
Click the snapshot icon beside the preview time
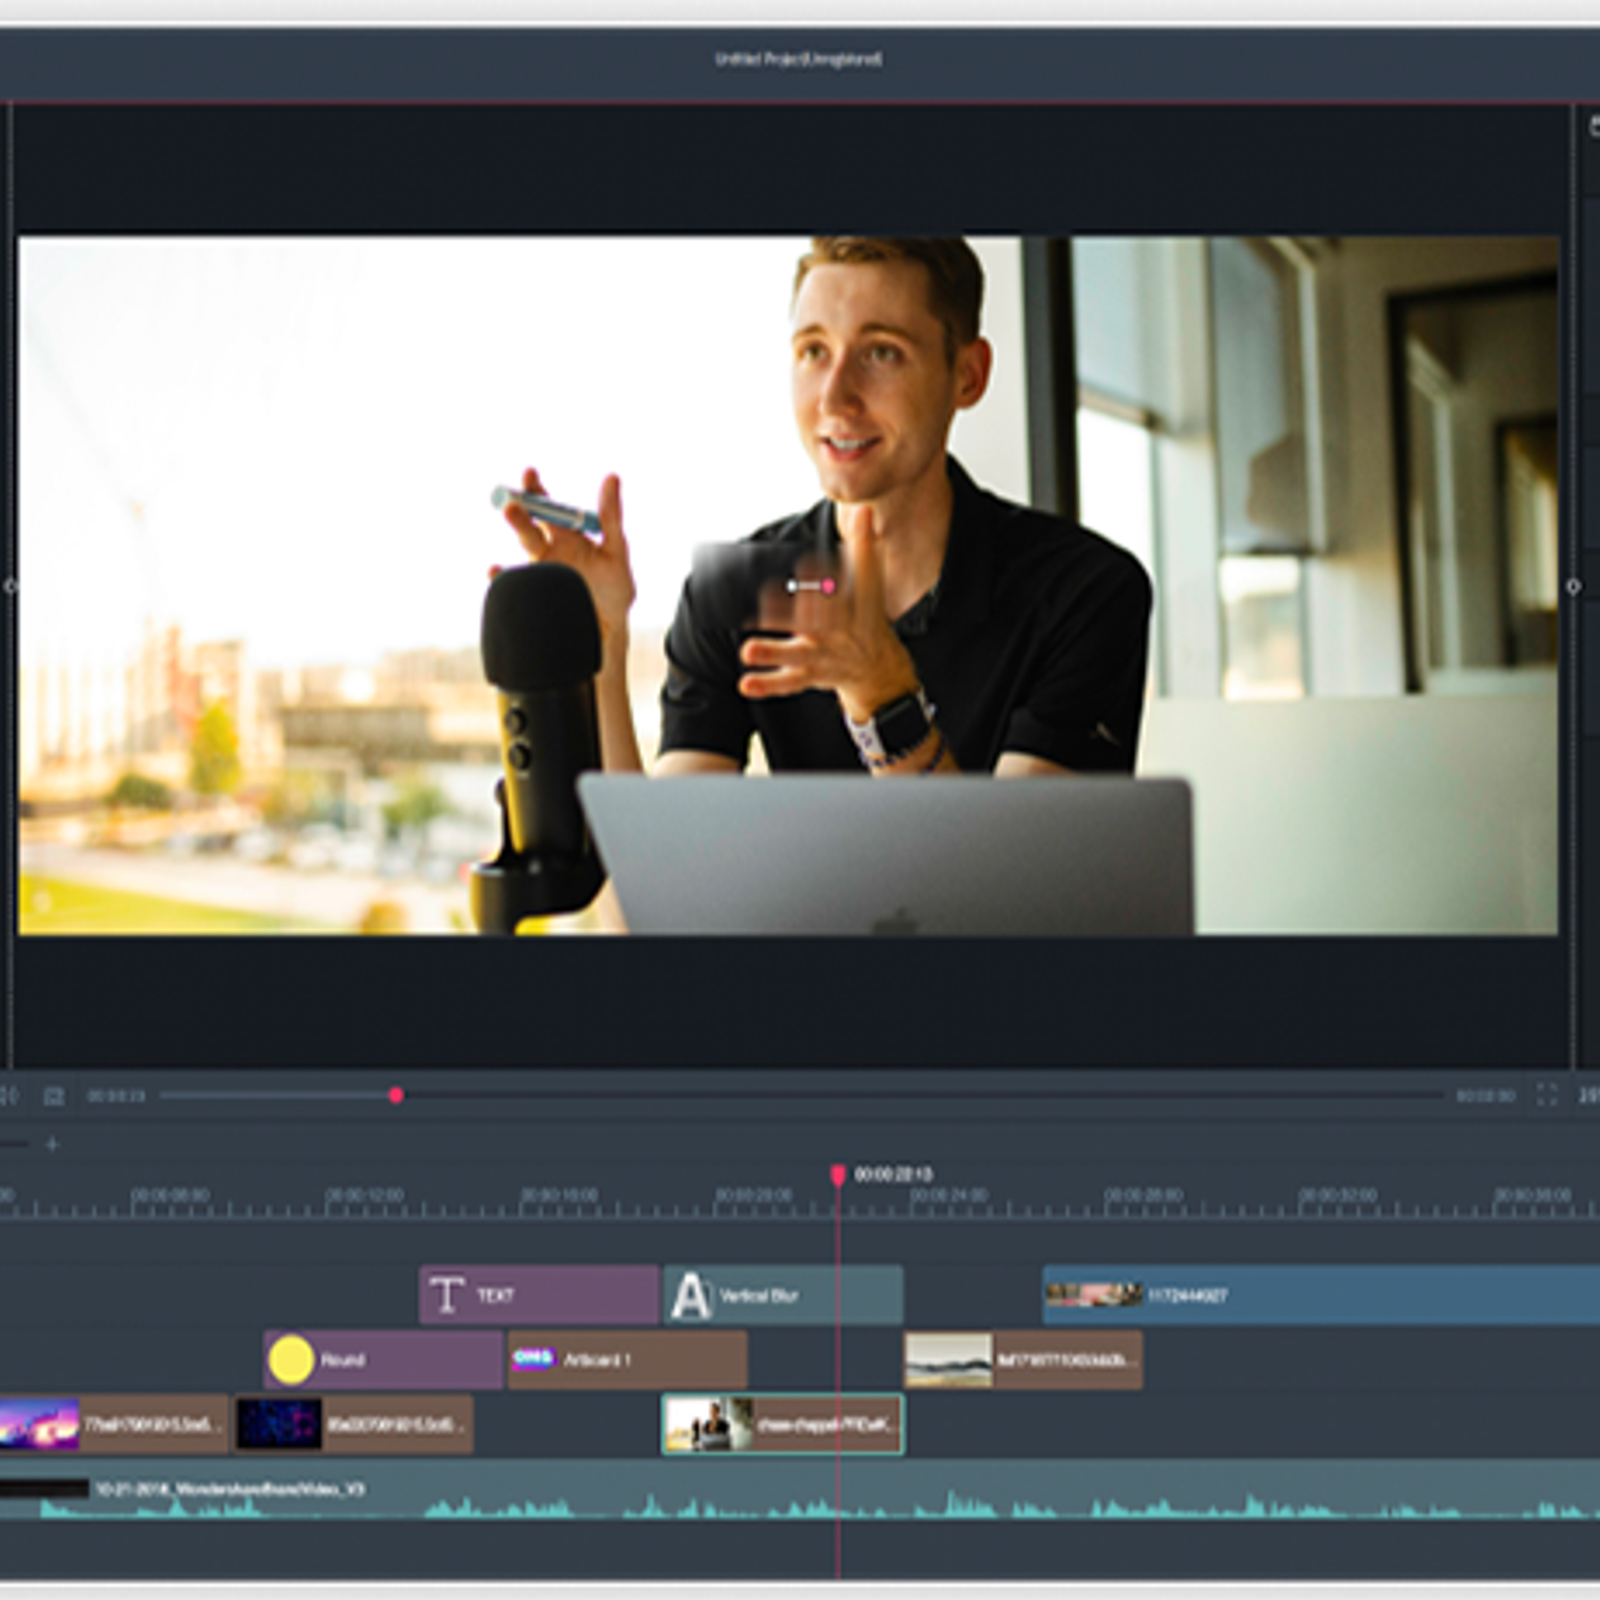pos(54,1097)
